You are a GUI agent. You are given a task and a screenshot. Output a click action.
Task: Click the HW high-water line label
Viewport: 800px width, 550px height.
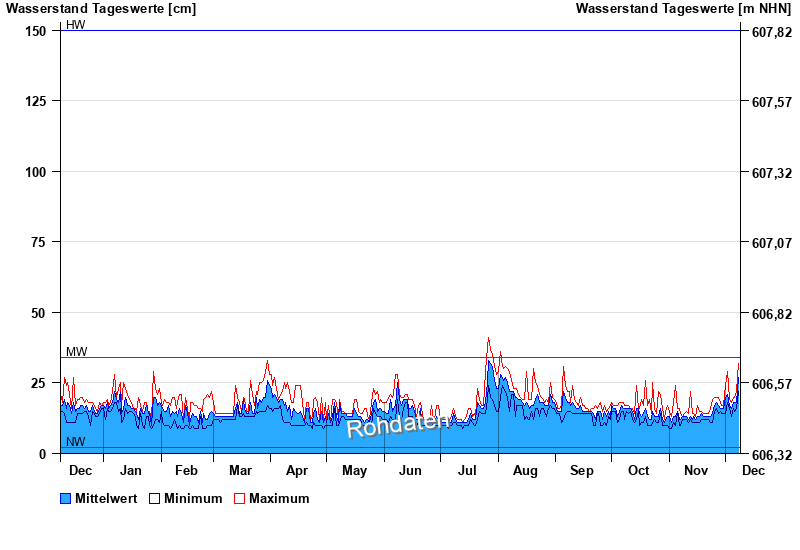point(76,24)
